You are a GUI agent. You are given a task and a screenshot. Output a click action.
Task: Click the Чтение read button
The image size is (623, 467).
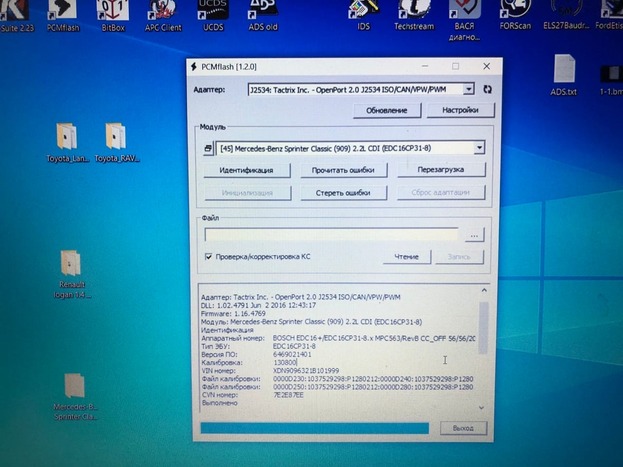point(406,257)
